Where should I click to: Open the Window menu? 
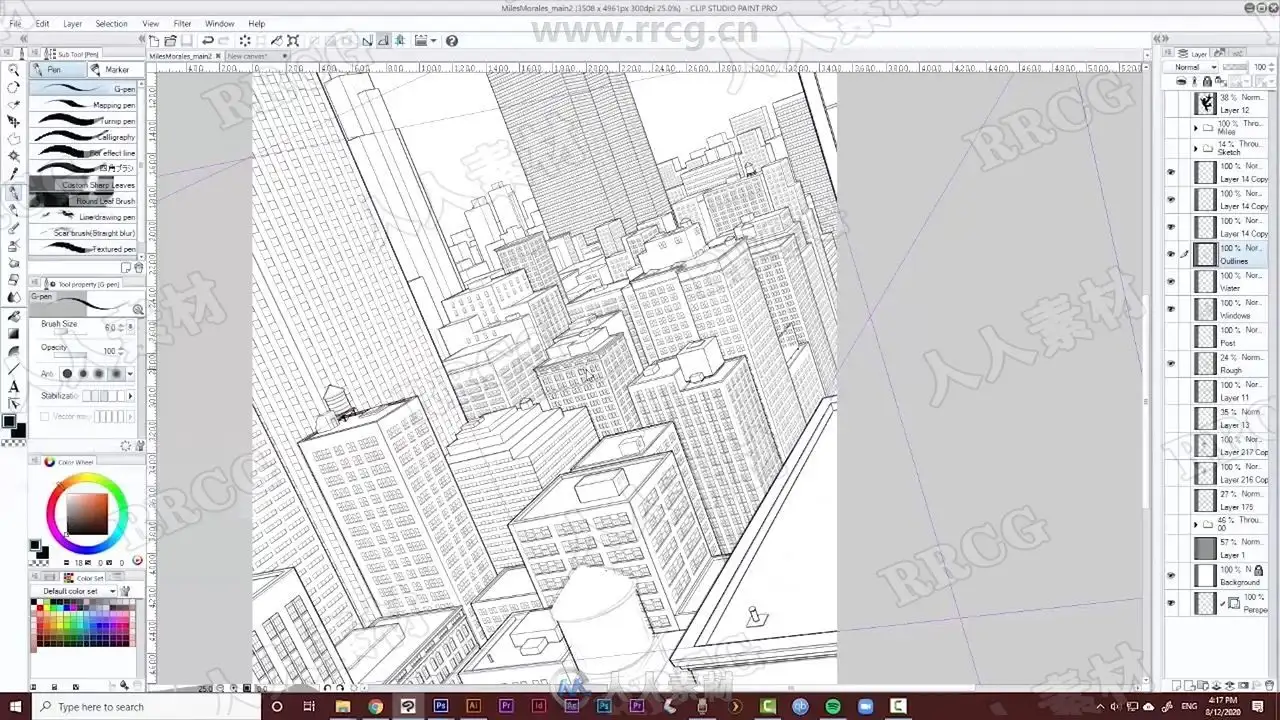220,24
